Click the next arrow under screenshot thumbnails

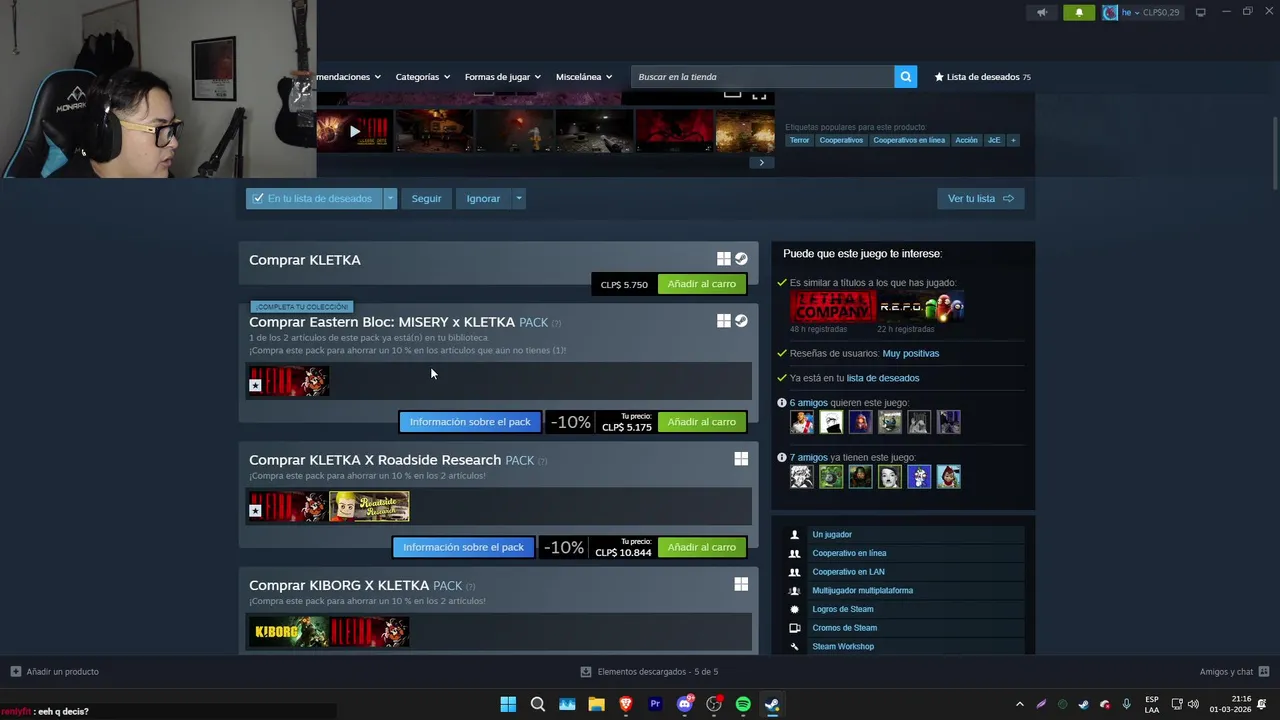click(x=761, y=162)
